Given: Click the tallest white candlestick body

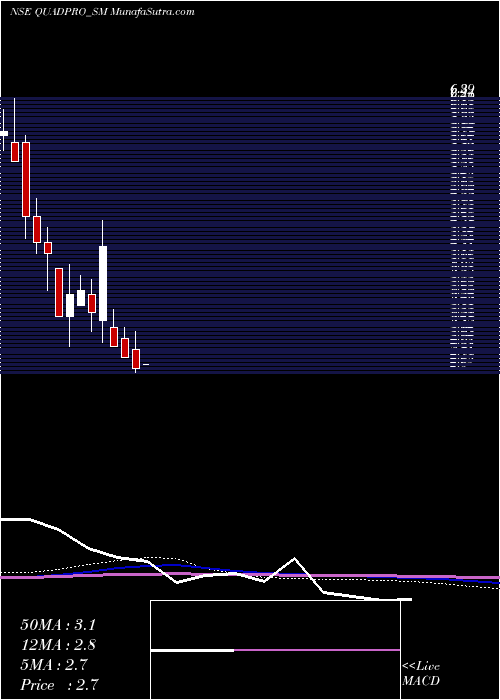Looking at the screenshot, I should (x=103, y=283).
